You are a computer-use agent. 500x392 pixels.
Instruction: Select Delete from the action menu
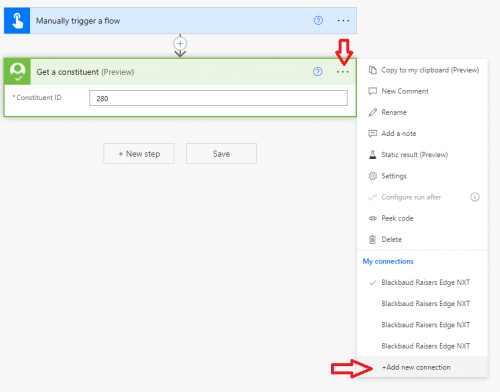422,239
